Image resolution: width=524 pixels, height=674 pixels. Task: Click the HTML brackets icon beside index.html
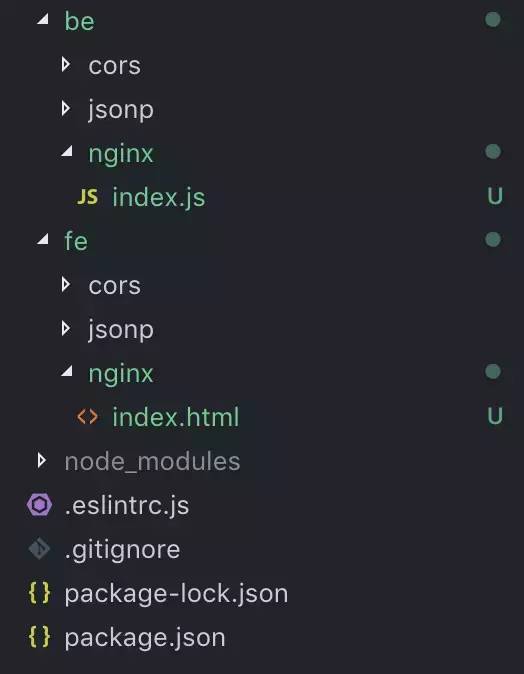87,417
